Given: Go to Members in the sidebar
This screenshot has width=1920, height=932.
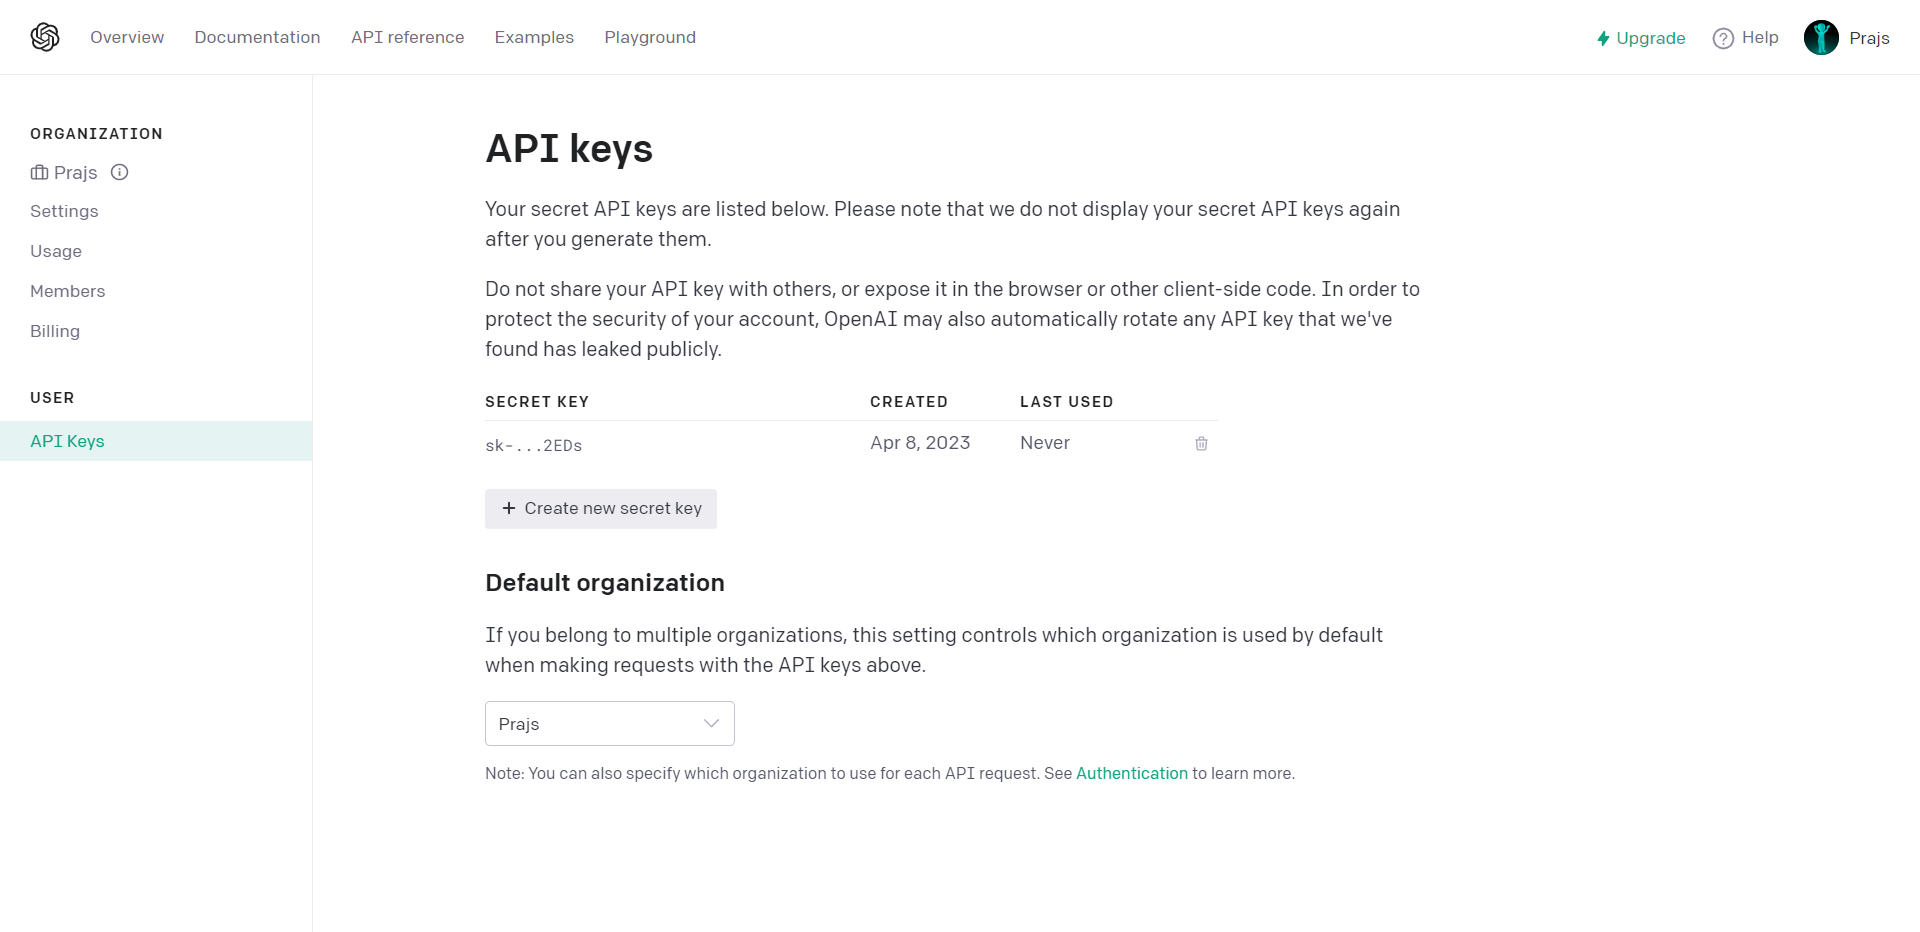Looking at the screenshot, I should (67, 291).
